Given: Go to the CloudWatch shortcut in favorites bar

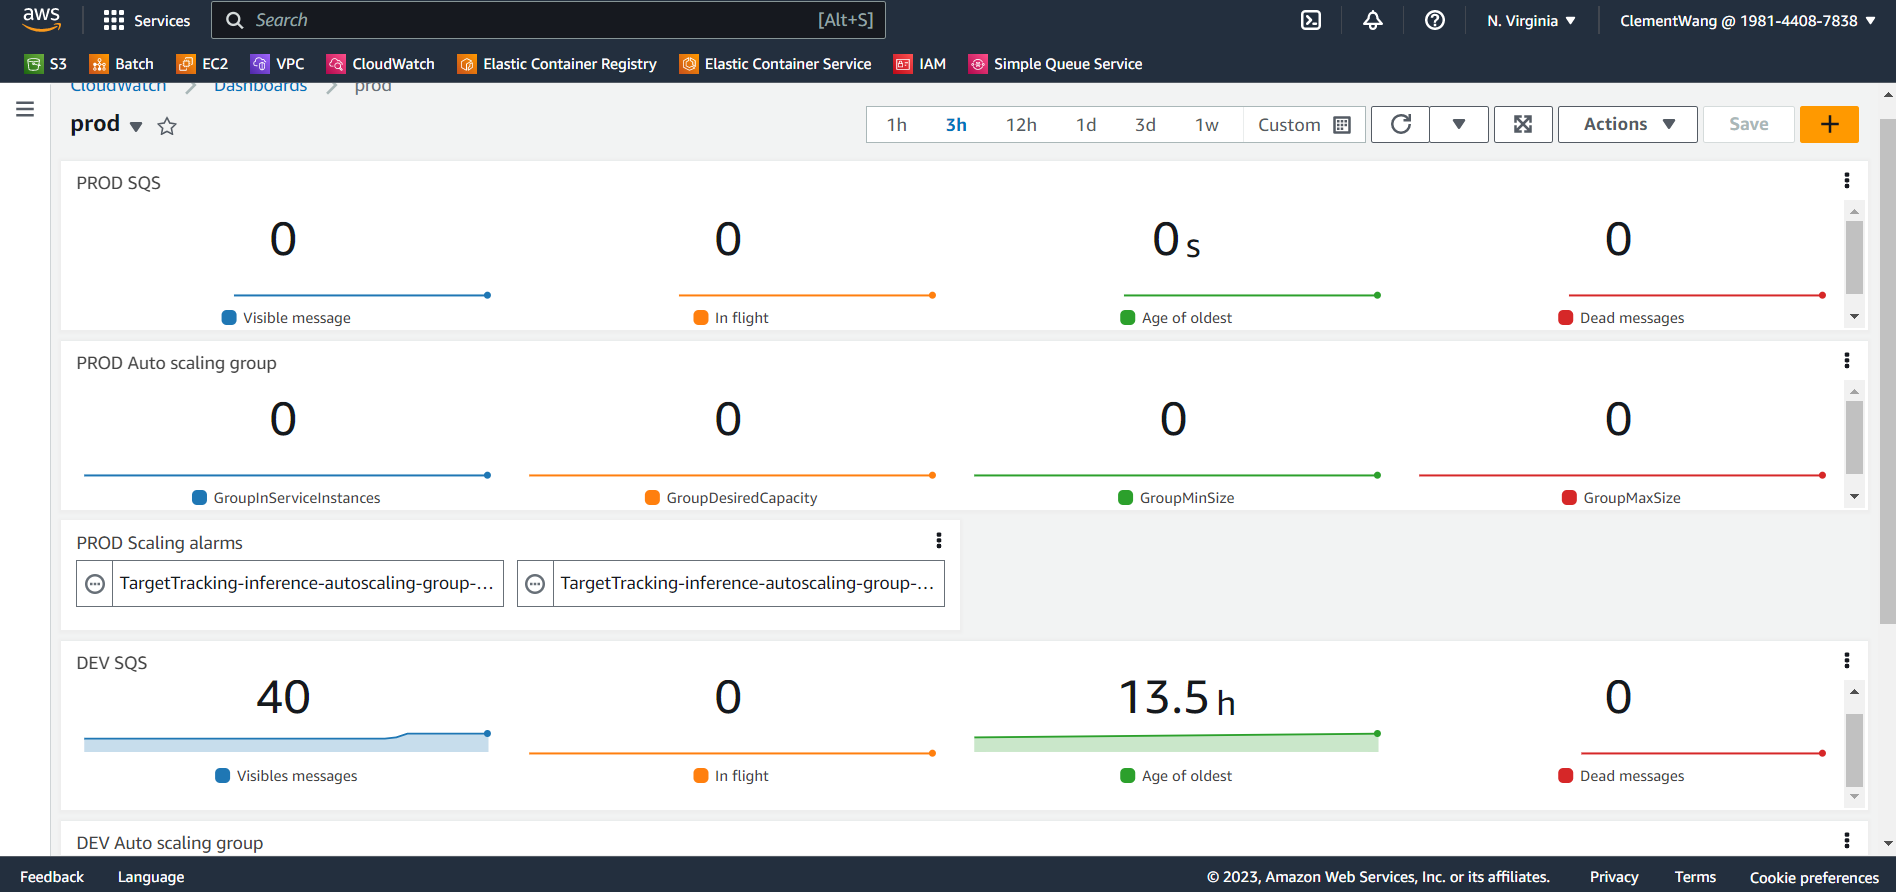Looking at the screenshot, I should click(x=381, y=64).
